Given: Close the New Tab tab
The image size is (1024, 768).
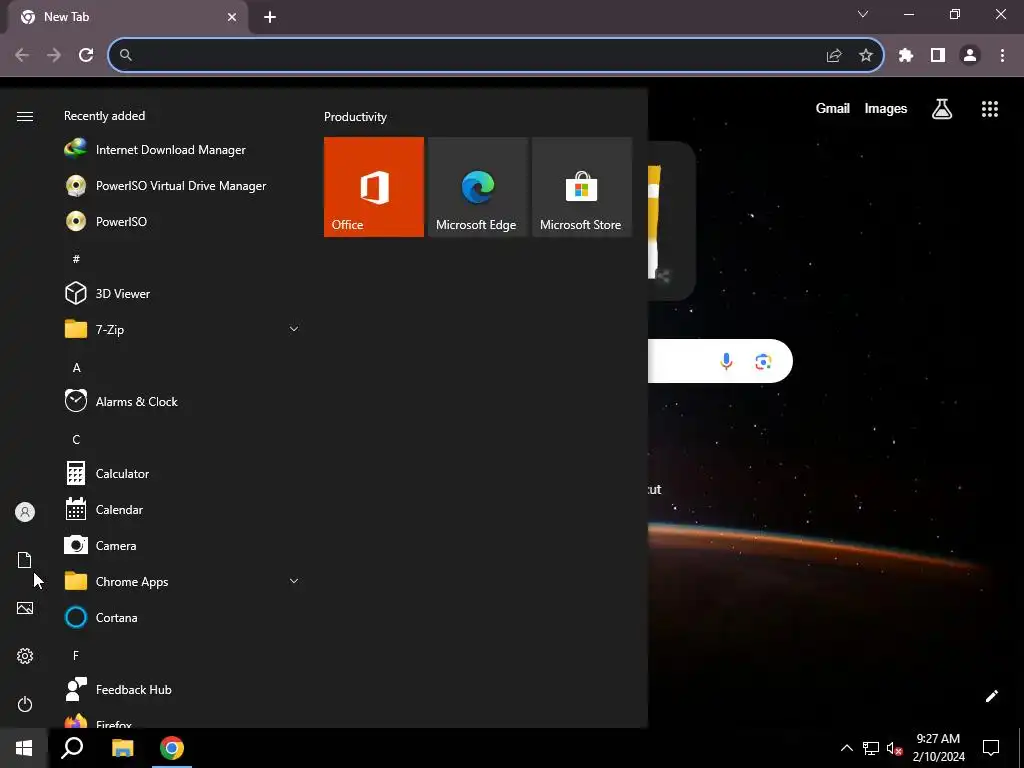Looking at the screenshot, I should click(x=232, y=17).
